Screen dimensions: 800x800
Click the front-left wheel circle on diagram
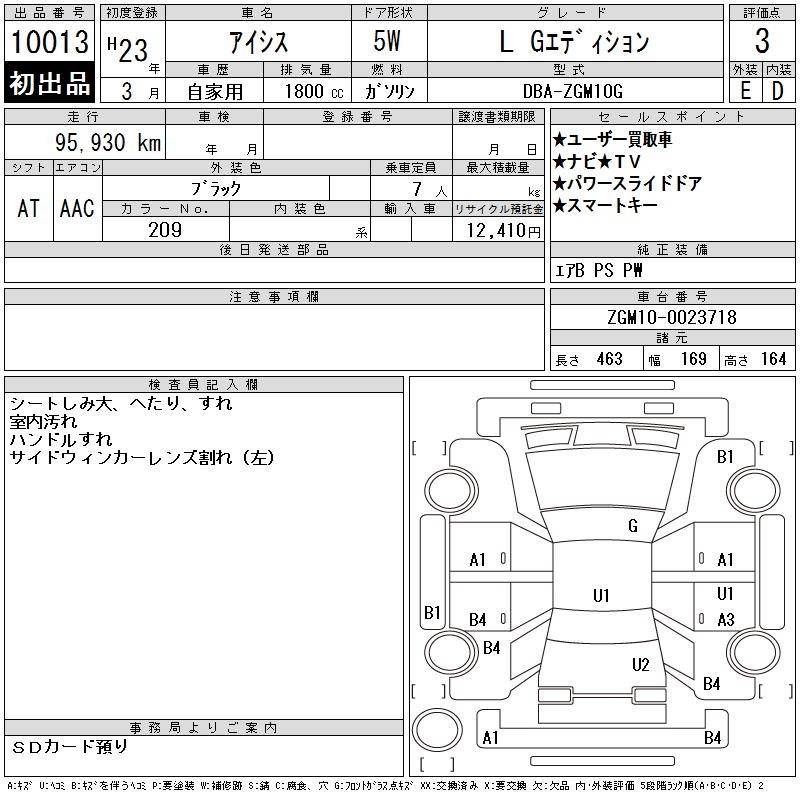pyautogui.click(x=450, y=491)
